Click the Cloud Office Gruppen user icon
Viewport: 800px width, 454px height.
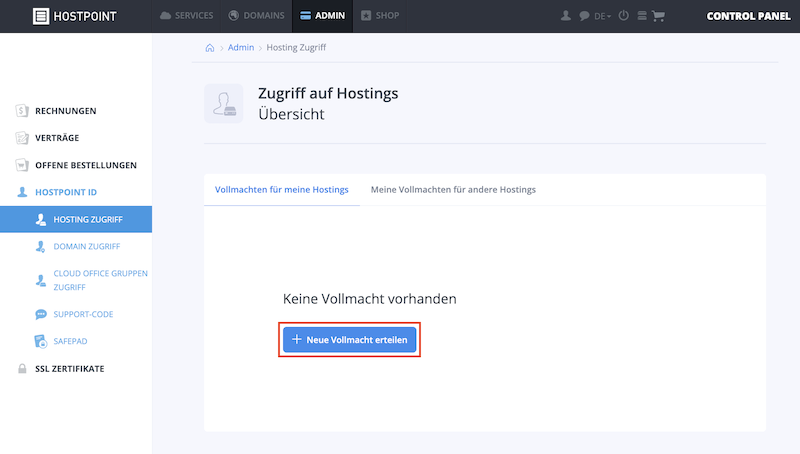pyautogui.click(x=41, y=281)
